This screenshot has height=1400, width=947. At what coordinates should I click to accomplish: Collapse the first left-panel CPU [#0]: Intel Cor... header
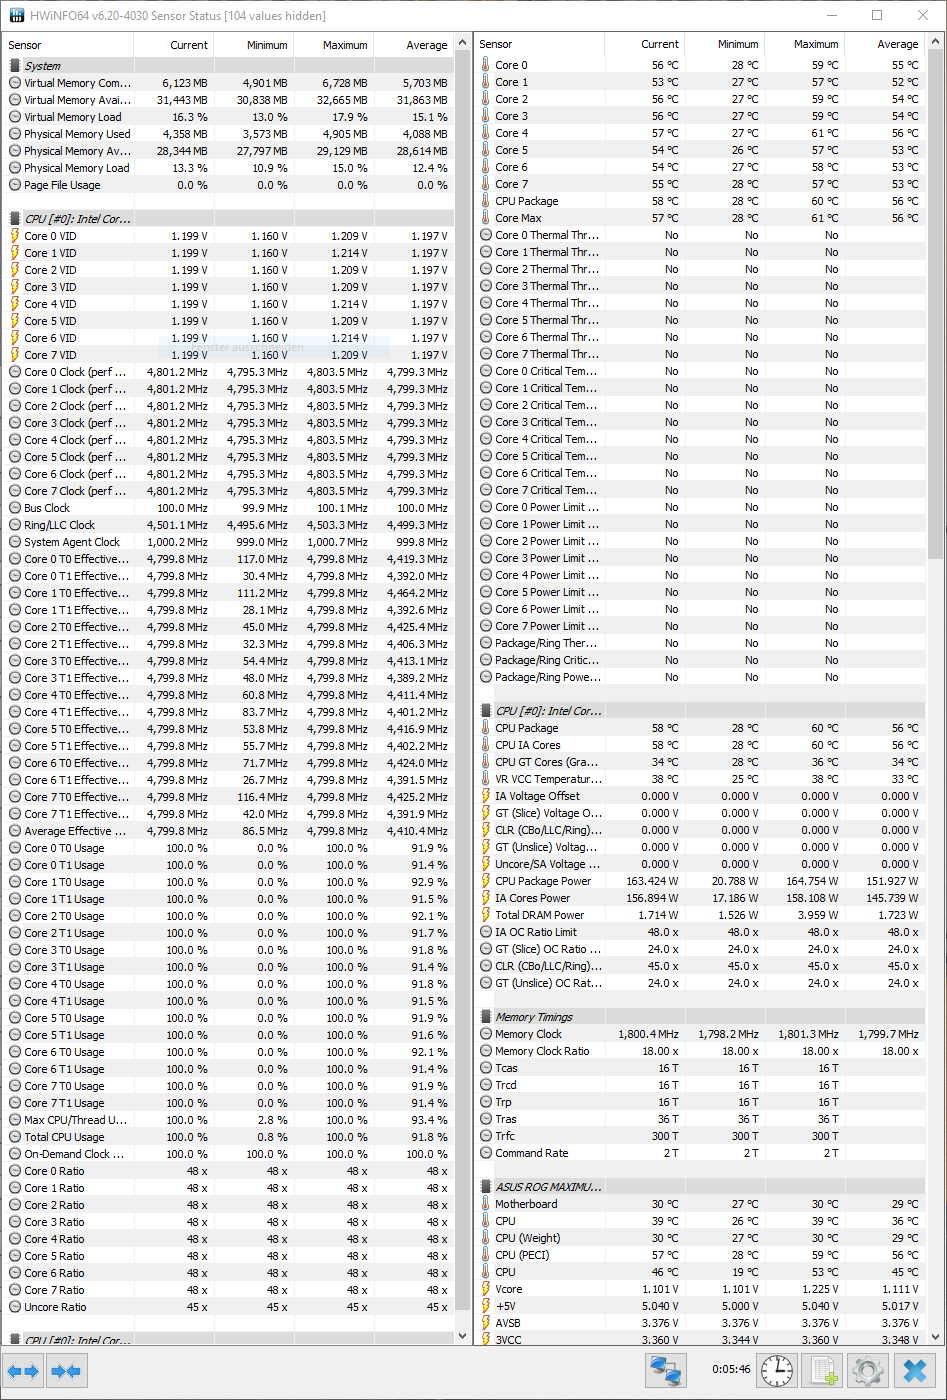pos(228,219)
